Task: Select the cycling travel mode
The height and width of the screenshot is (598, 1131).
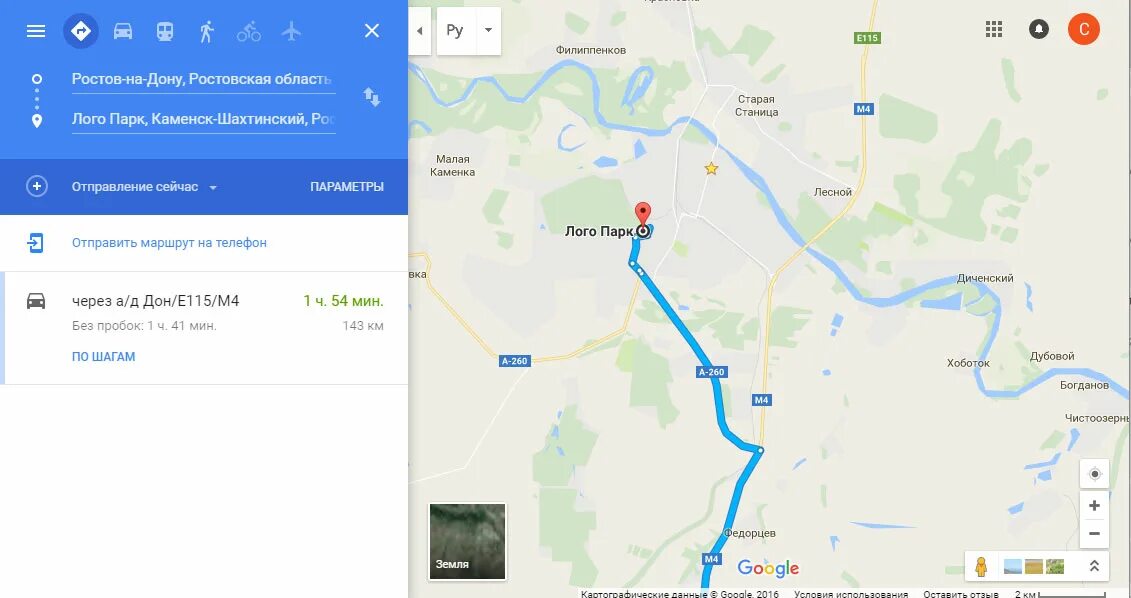Action: click(249, 31)
